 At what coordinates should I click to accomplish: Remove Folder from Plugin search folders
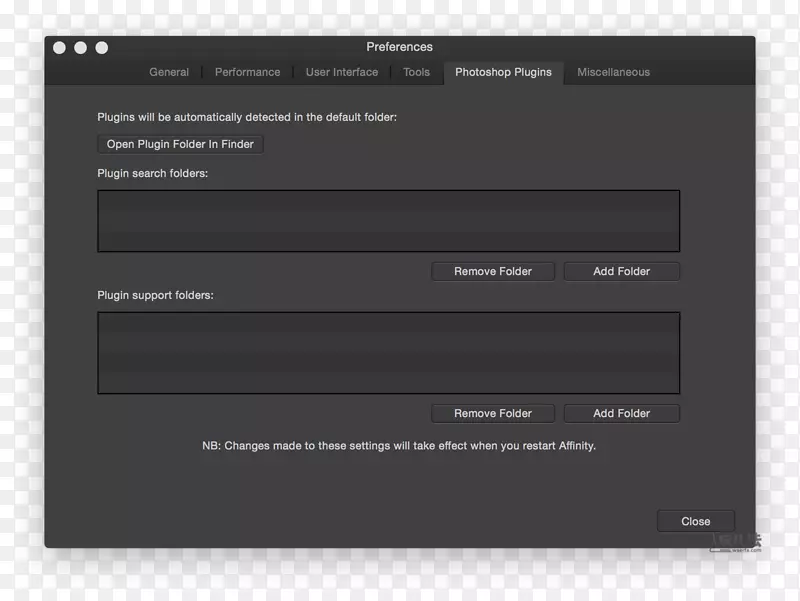click(493, 271)
